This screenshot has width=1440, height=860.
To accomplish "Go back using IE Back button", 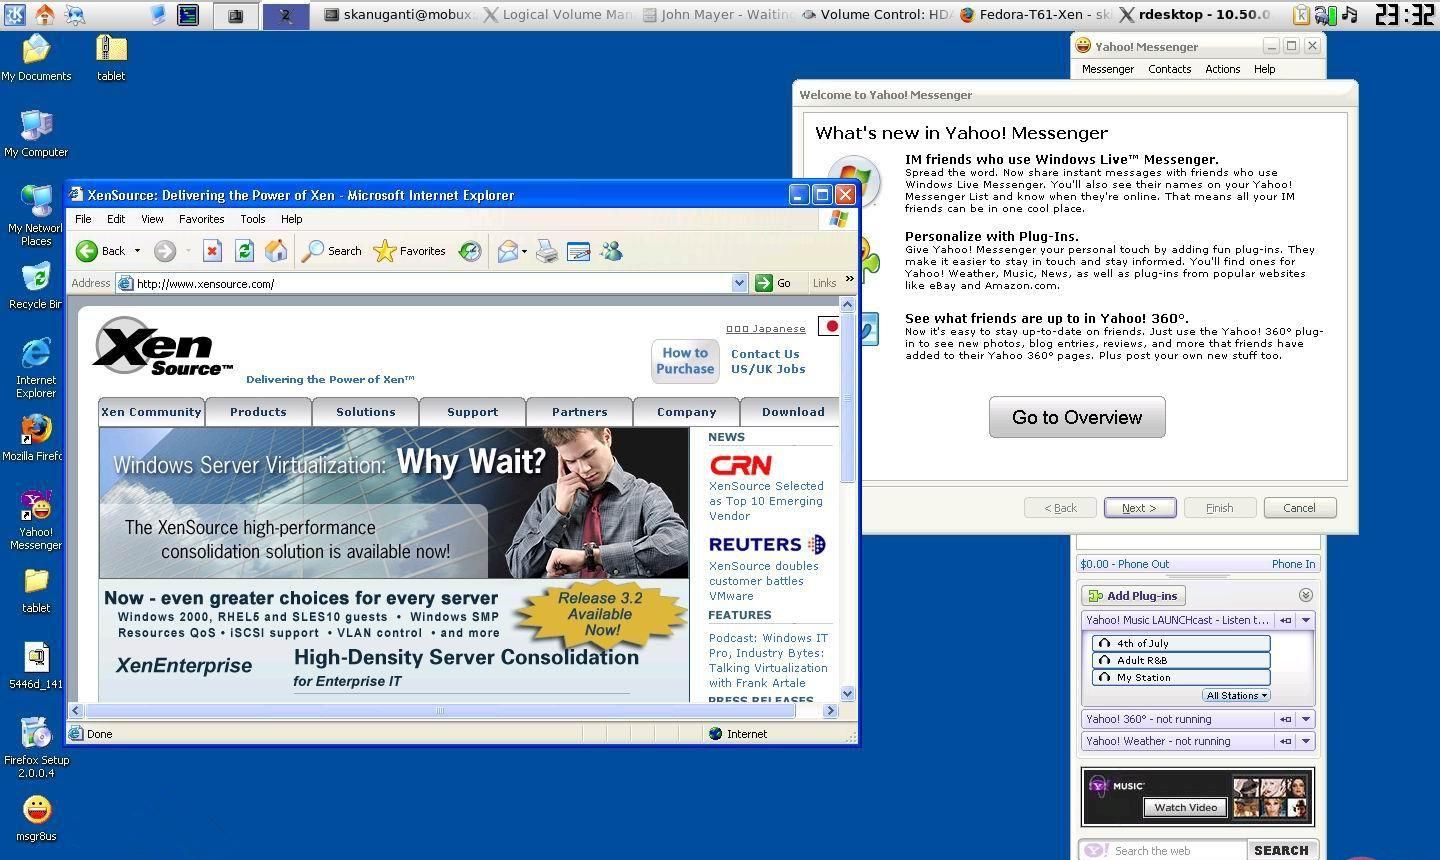I will click(101, 251).
